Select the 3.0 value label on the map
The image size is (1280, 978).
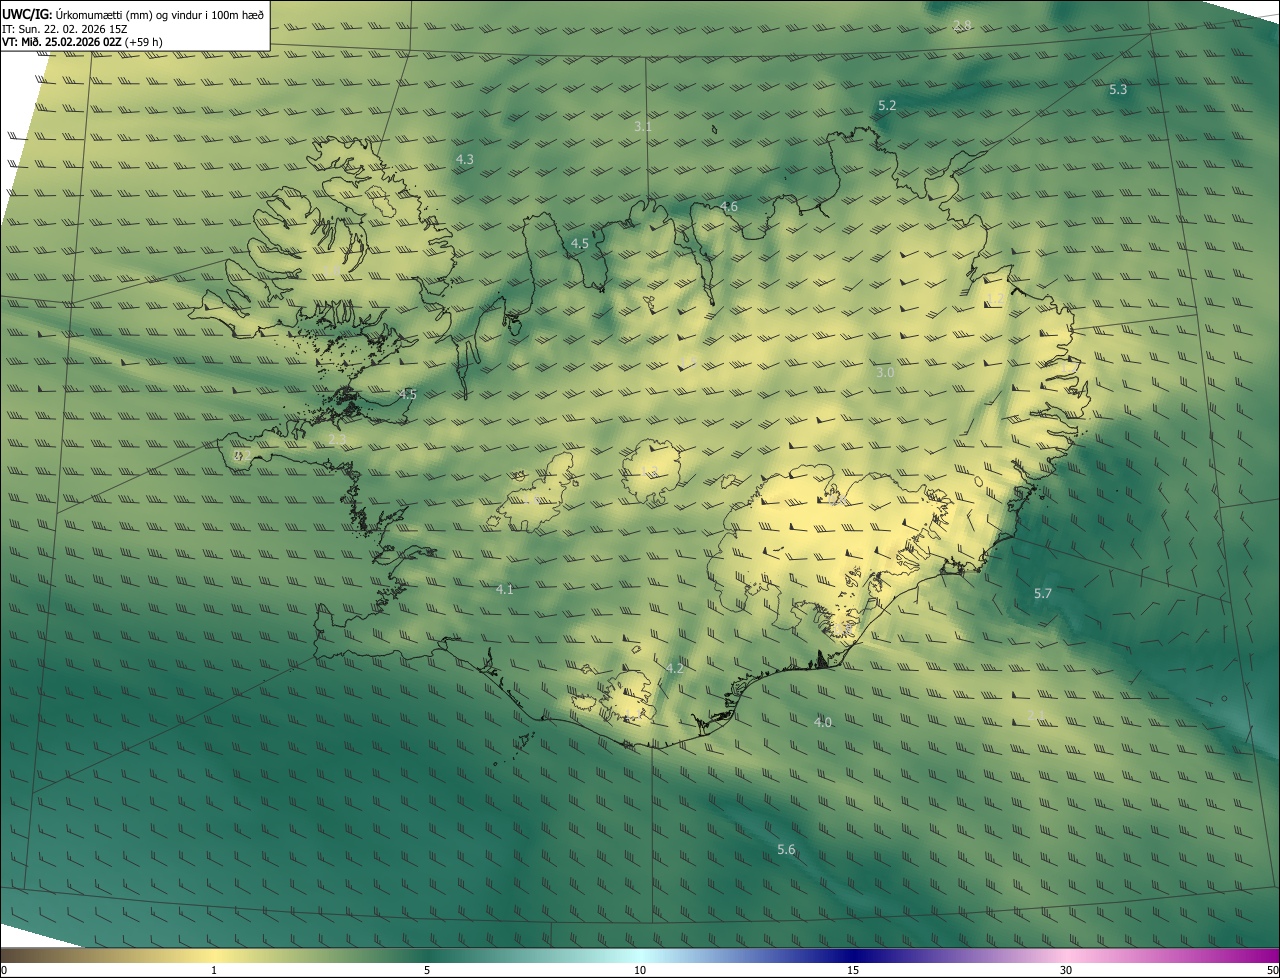[885, 373]
